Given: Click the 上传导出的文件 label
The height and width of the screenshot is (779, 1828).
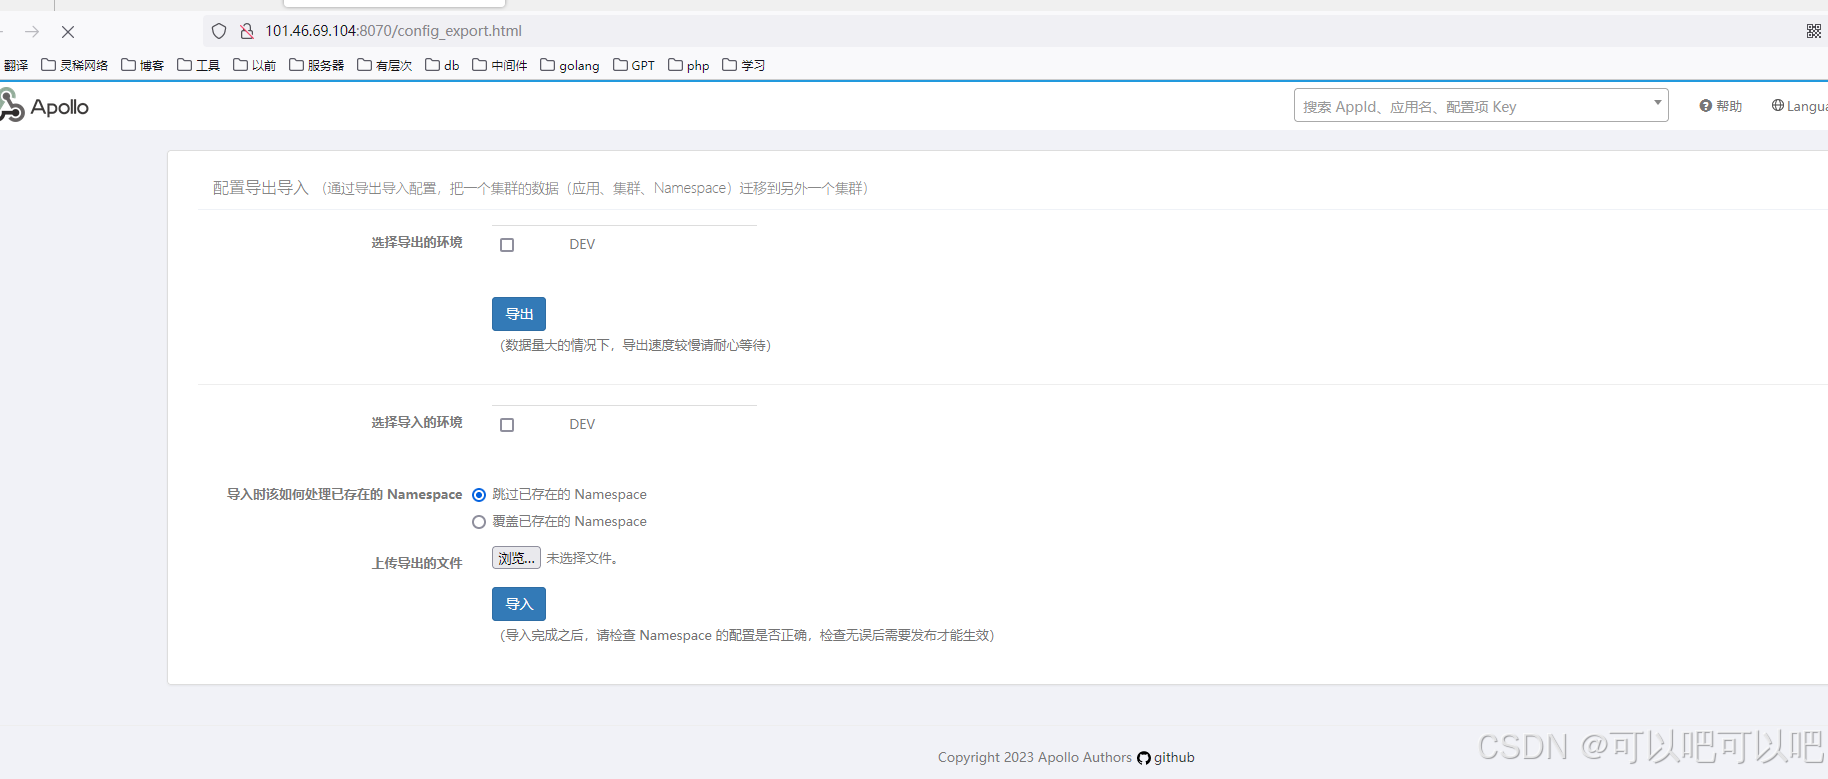Looking at the screenshot, I should [417, 563].
